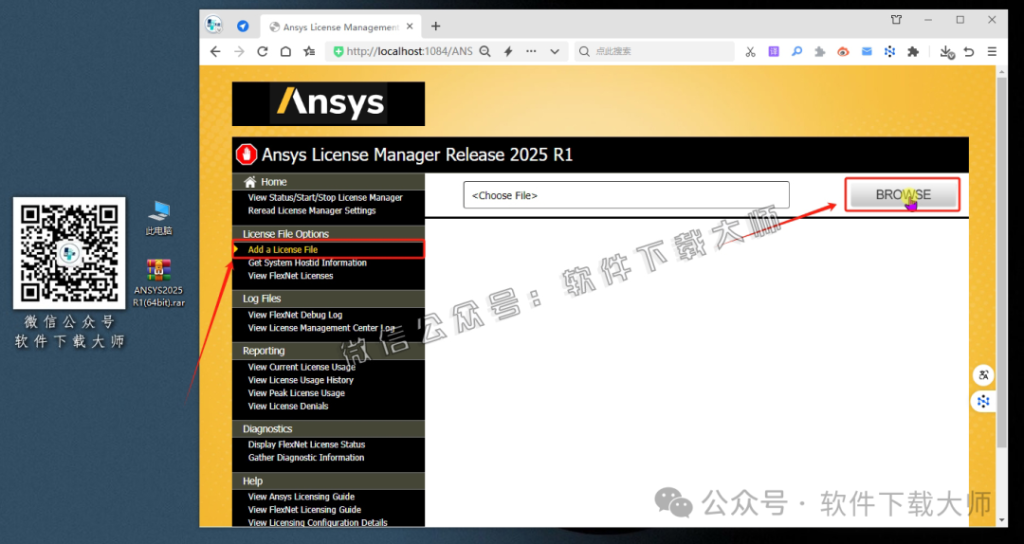The width and height of the screenshot is (1024, 544).
Task: Open View FlexNet Licensing Guide
Action: click(x=304, y=509)
